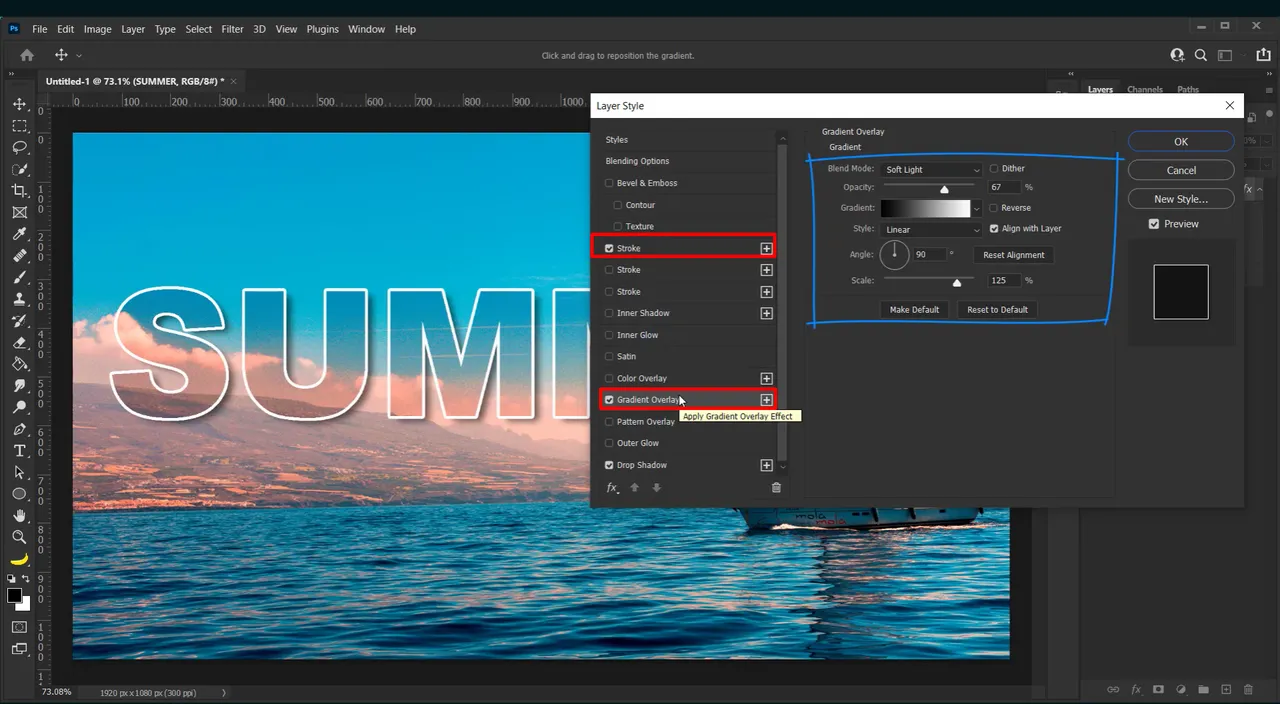Image resolution: width=1280 pixels, height=704 pixels.
Task: Click the search icon in options bar
Action: [x=1200, y=56]
